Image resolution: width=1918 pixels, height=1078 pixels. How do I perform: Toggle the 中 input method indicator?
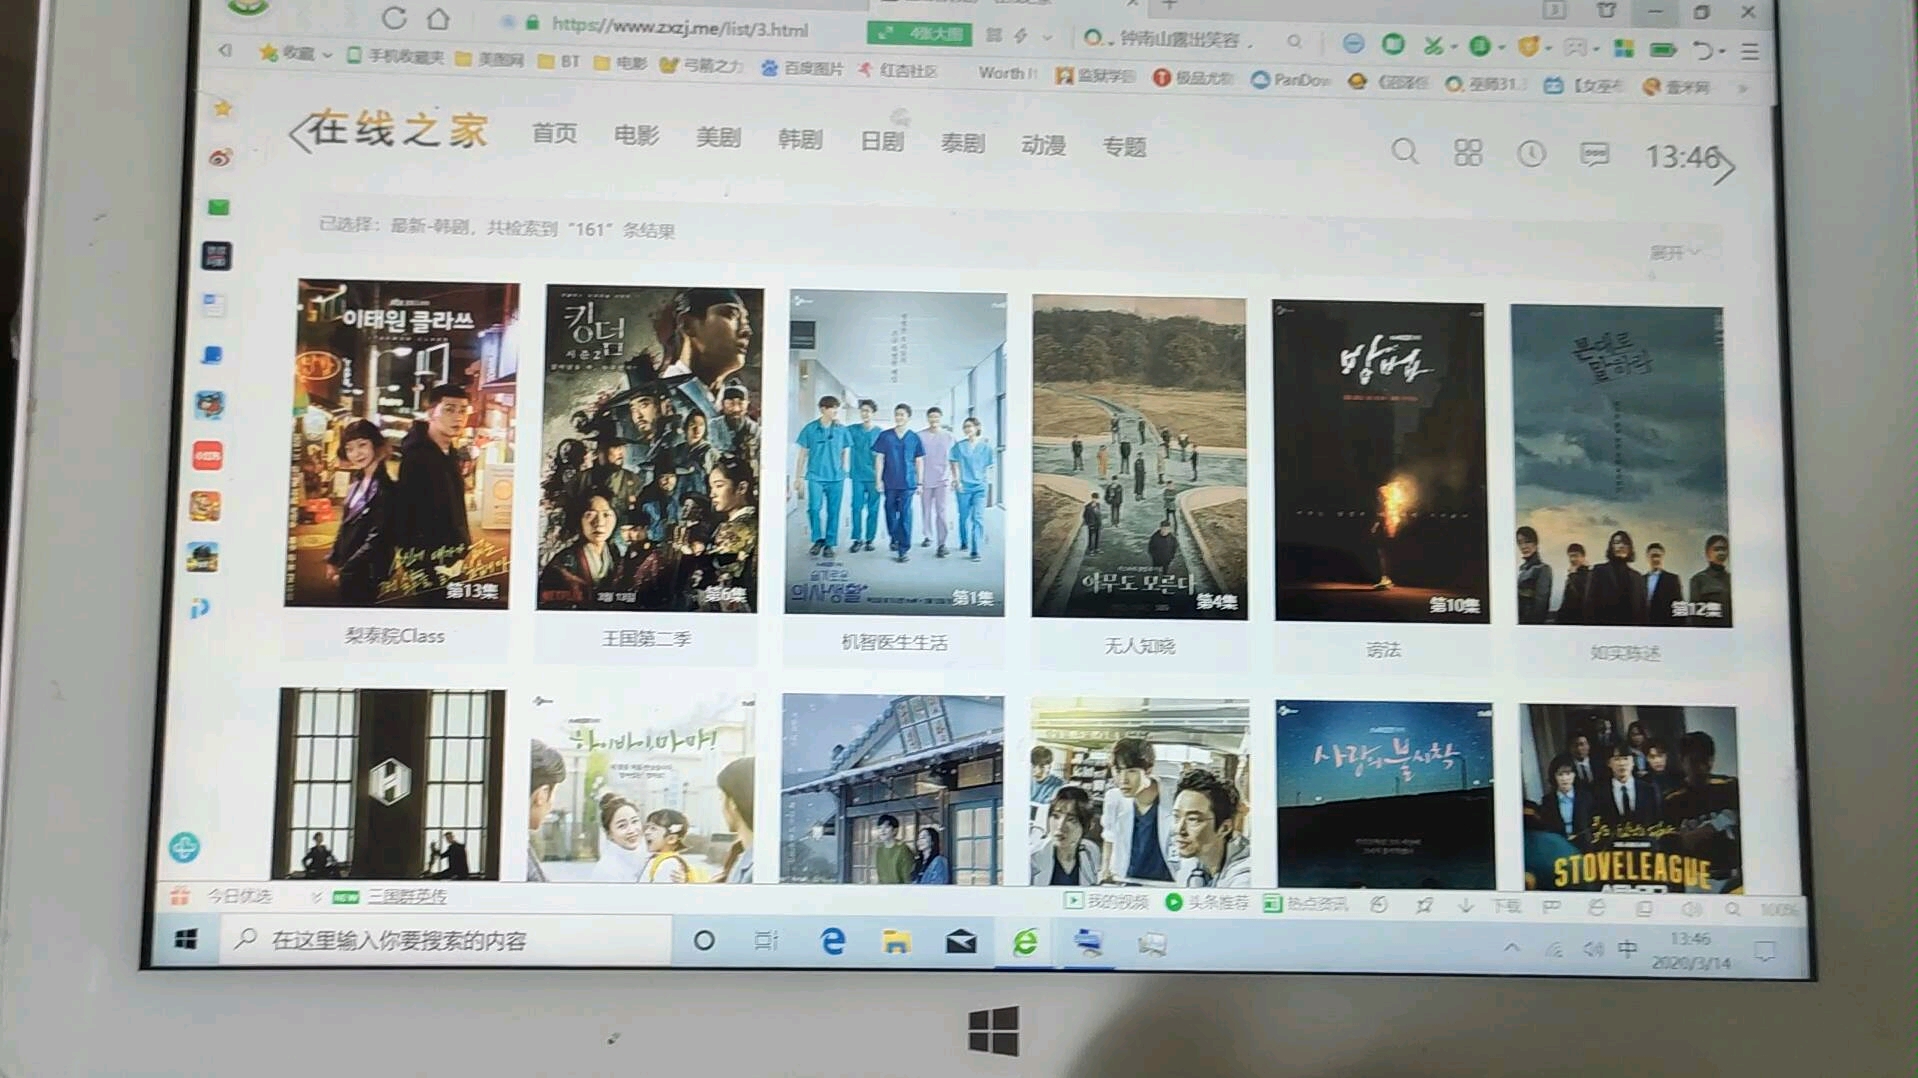[x=1628, y=949]
